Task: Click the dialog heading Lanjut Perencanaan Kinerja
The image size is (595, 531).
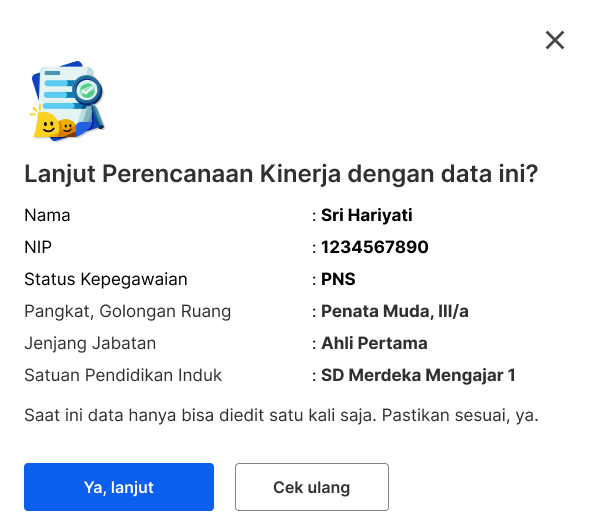Action: 281,174
